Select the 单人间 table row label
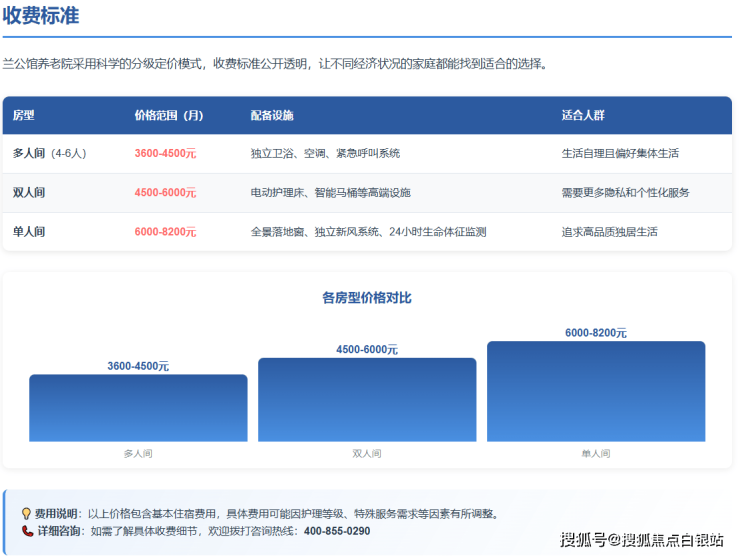740x556 pixels. point(29,232)
